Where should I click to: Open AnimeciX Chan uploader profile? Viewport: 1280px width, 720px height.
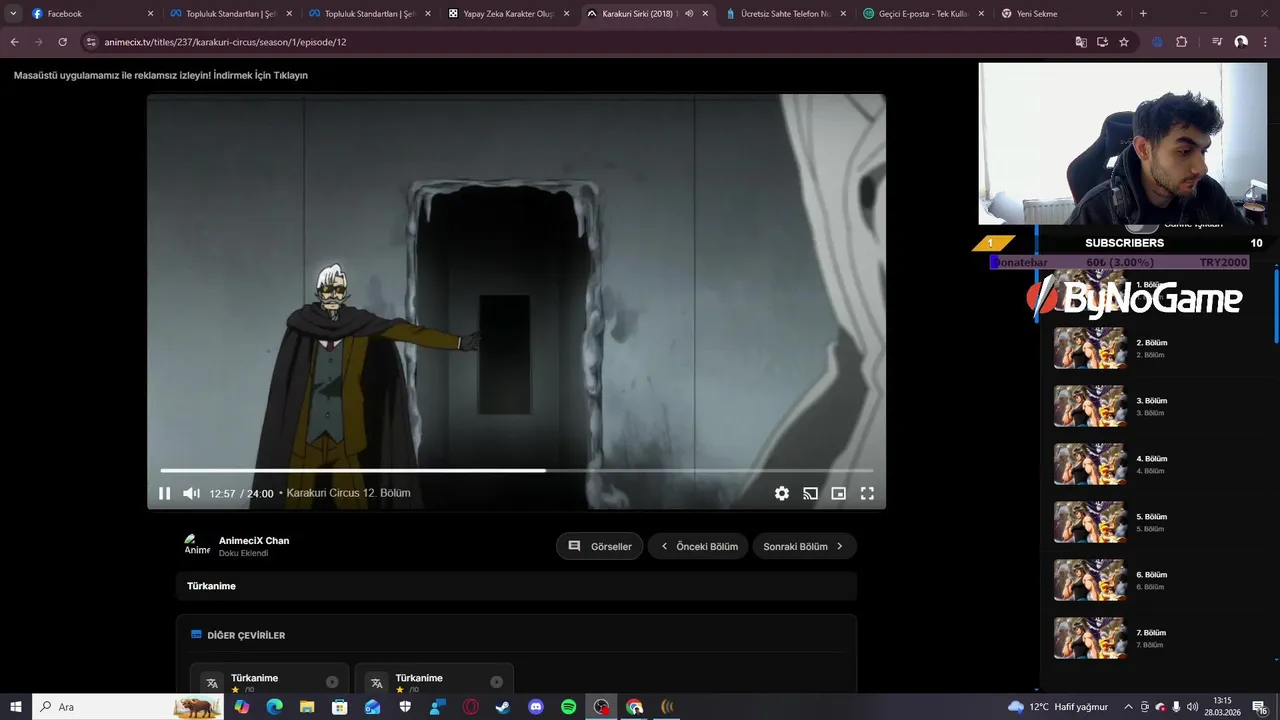click(x=254, y=540)
